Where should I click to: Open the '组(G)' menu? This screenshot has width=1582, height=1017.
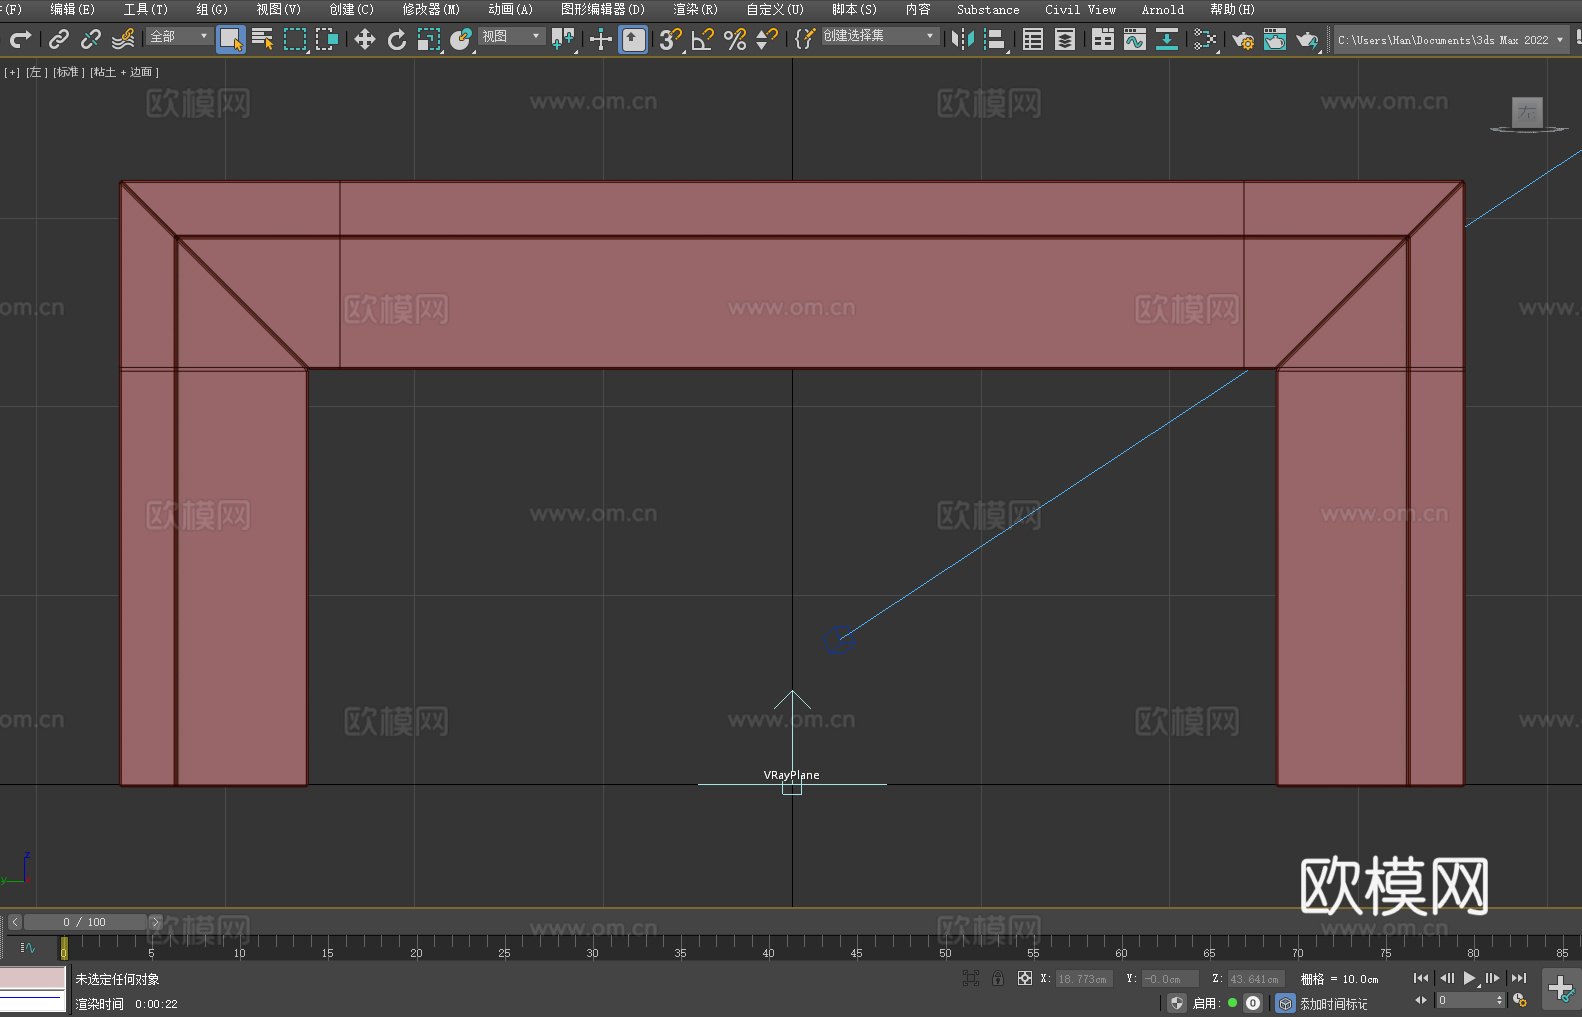click(211, 9)
